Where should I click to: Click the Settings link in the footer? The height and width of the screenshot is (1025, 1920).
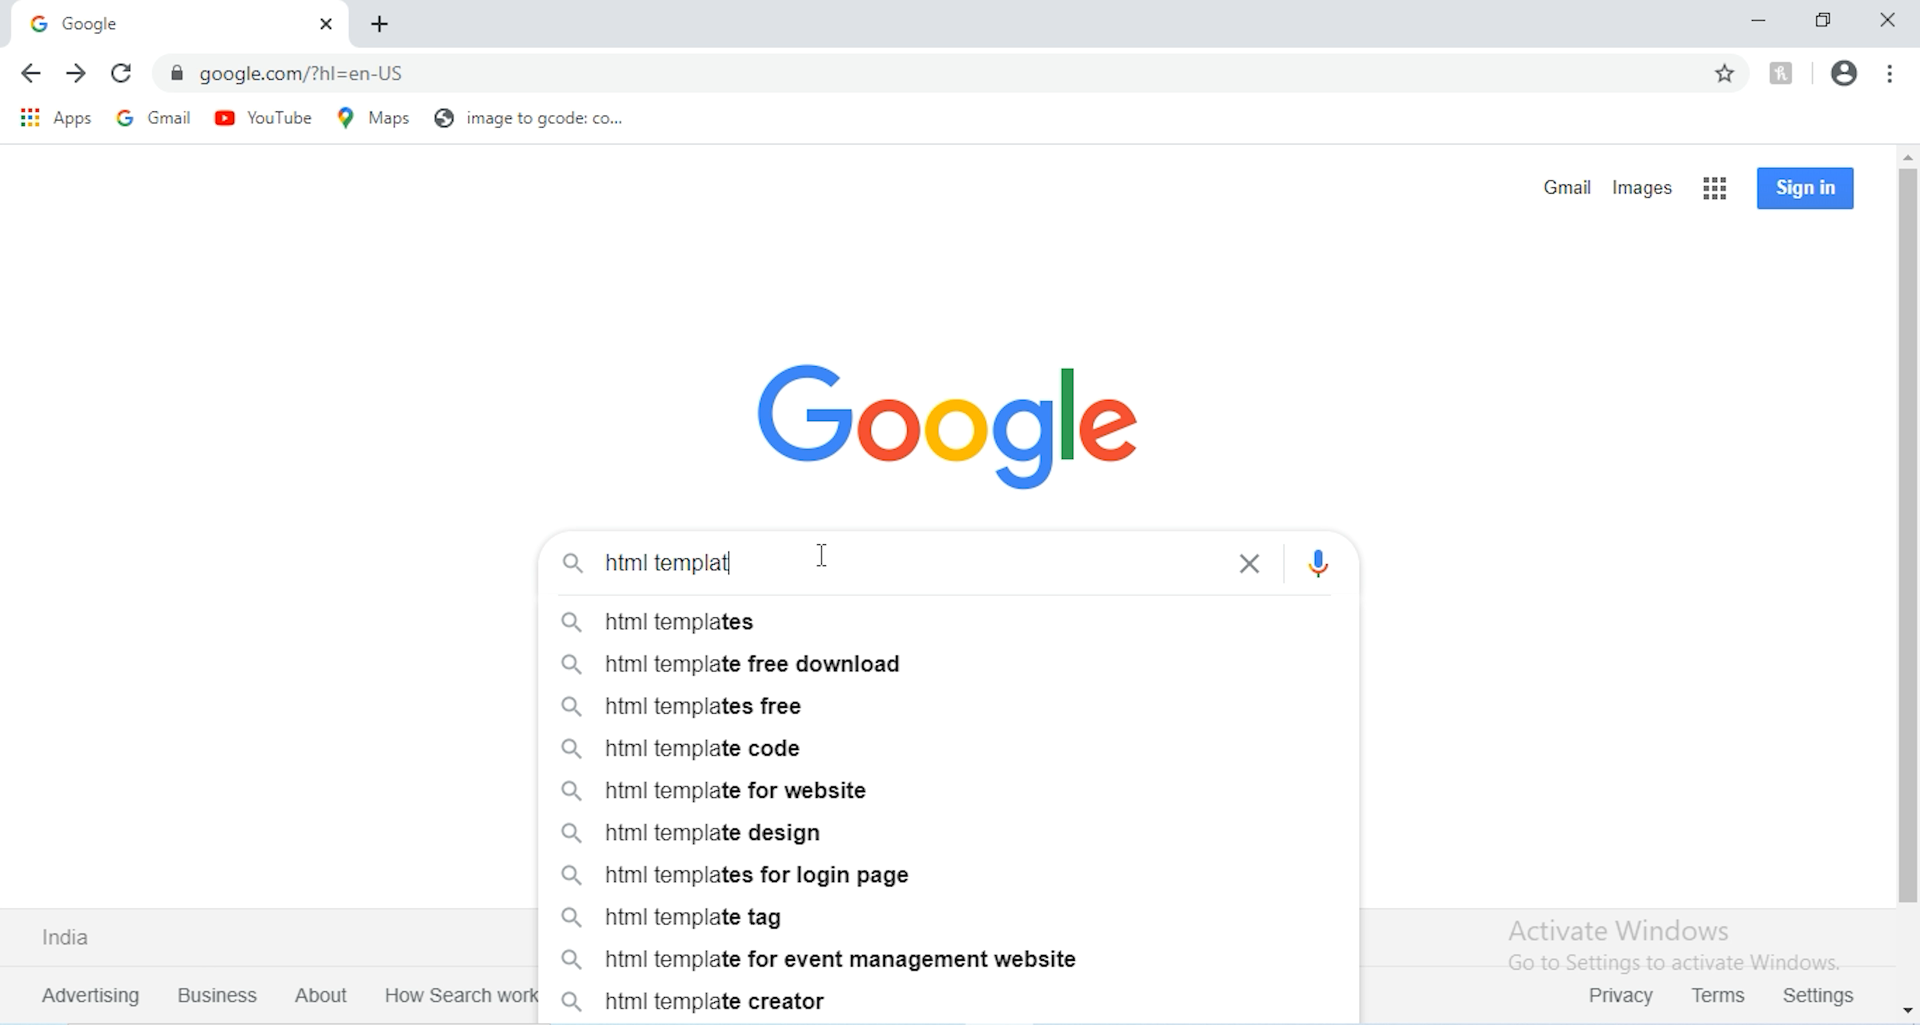pos(1818,996)
